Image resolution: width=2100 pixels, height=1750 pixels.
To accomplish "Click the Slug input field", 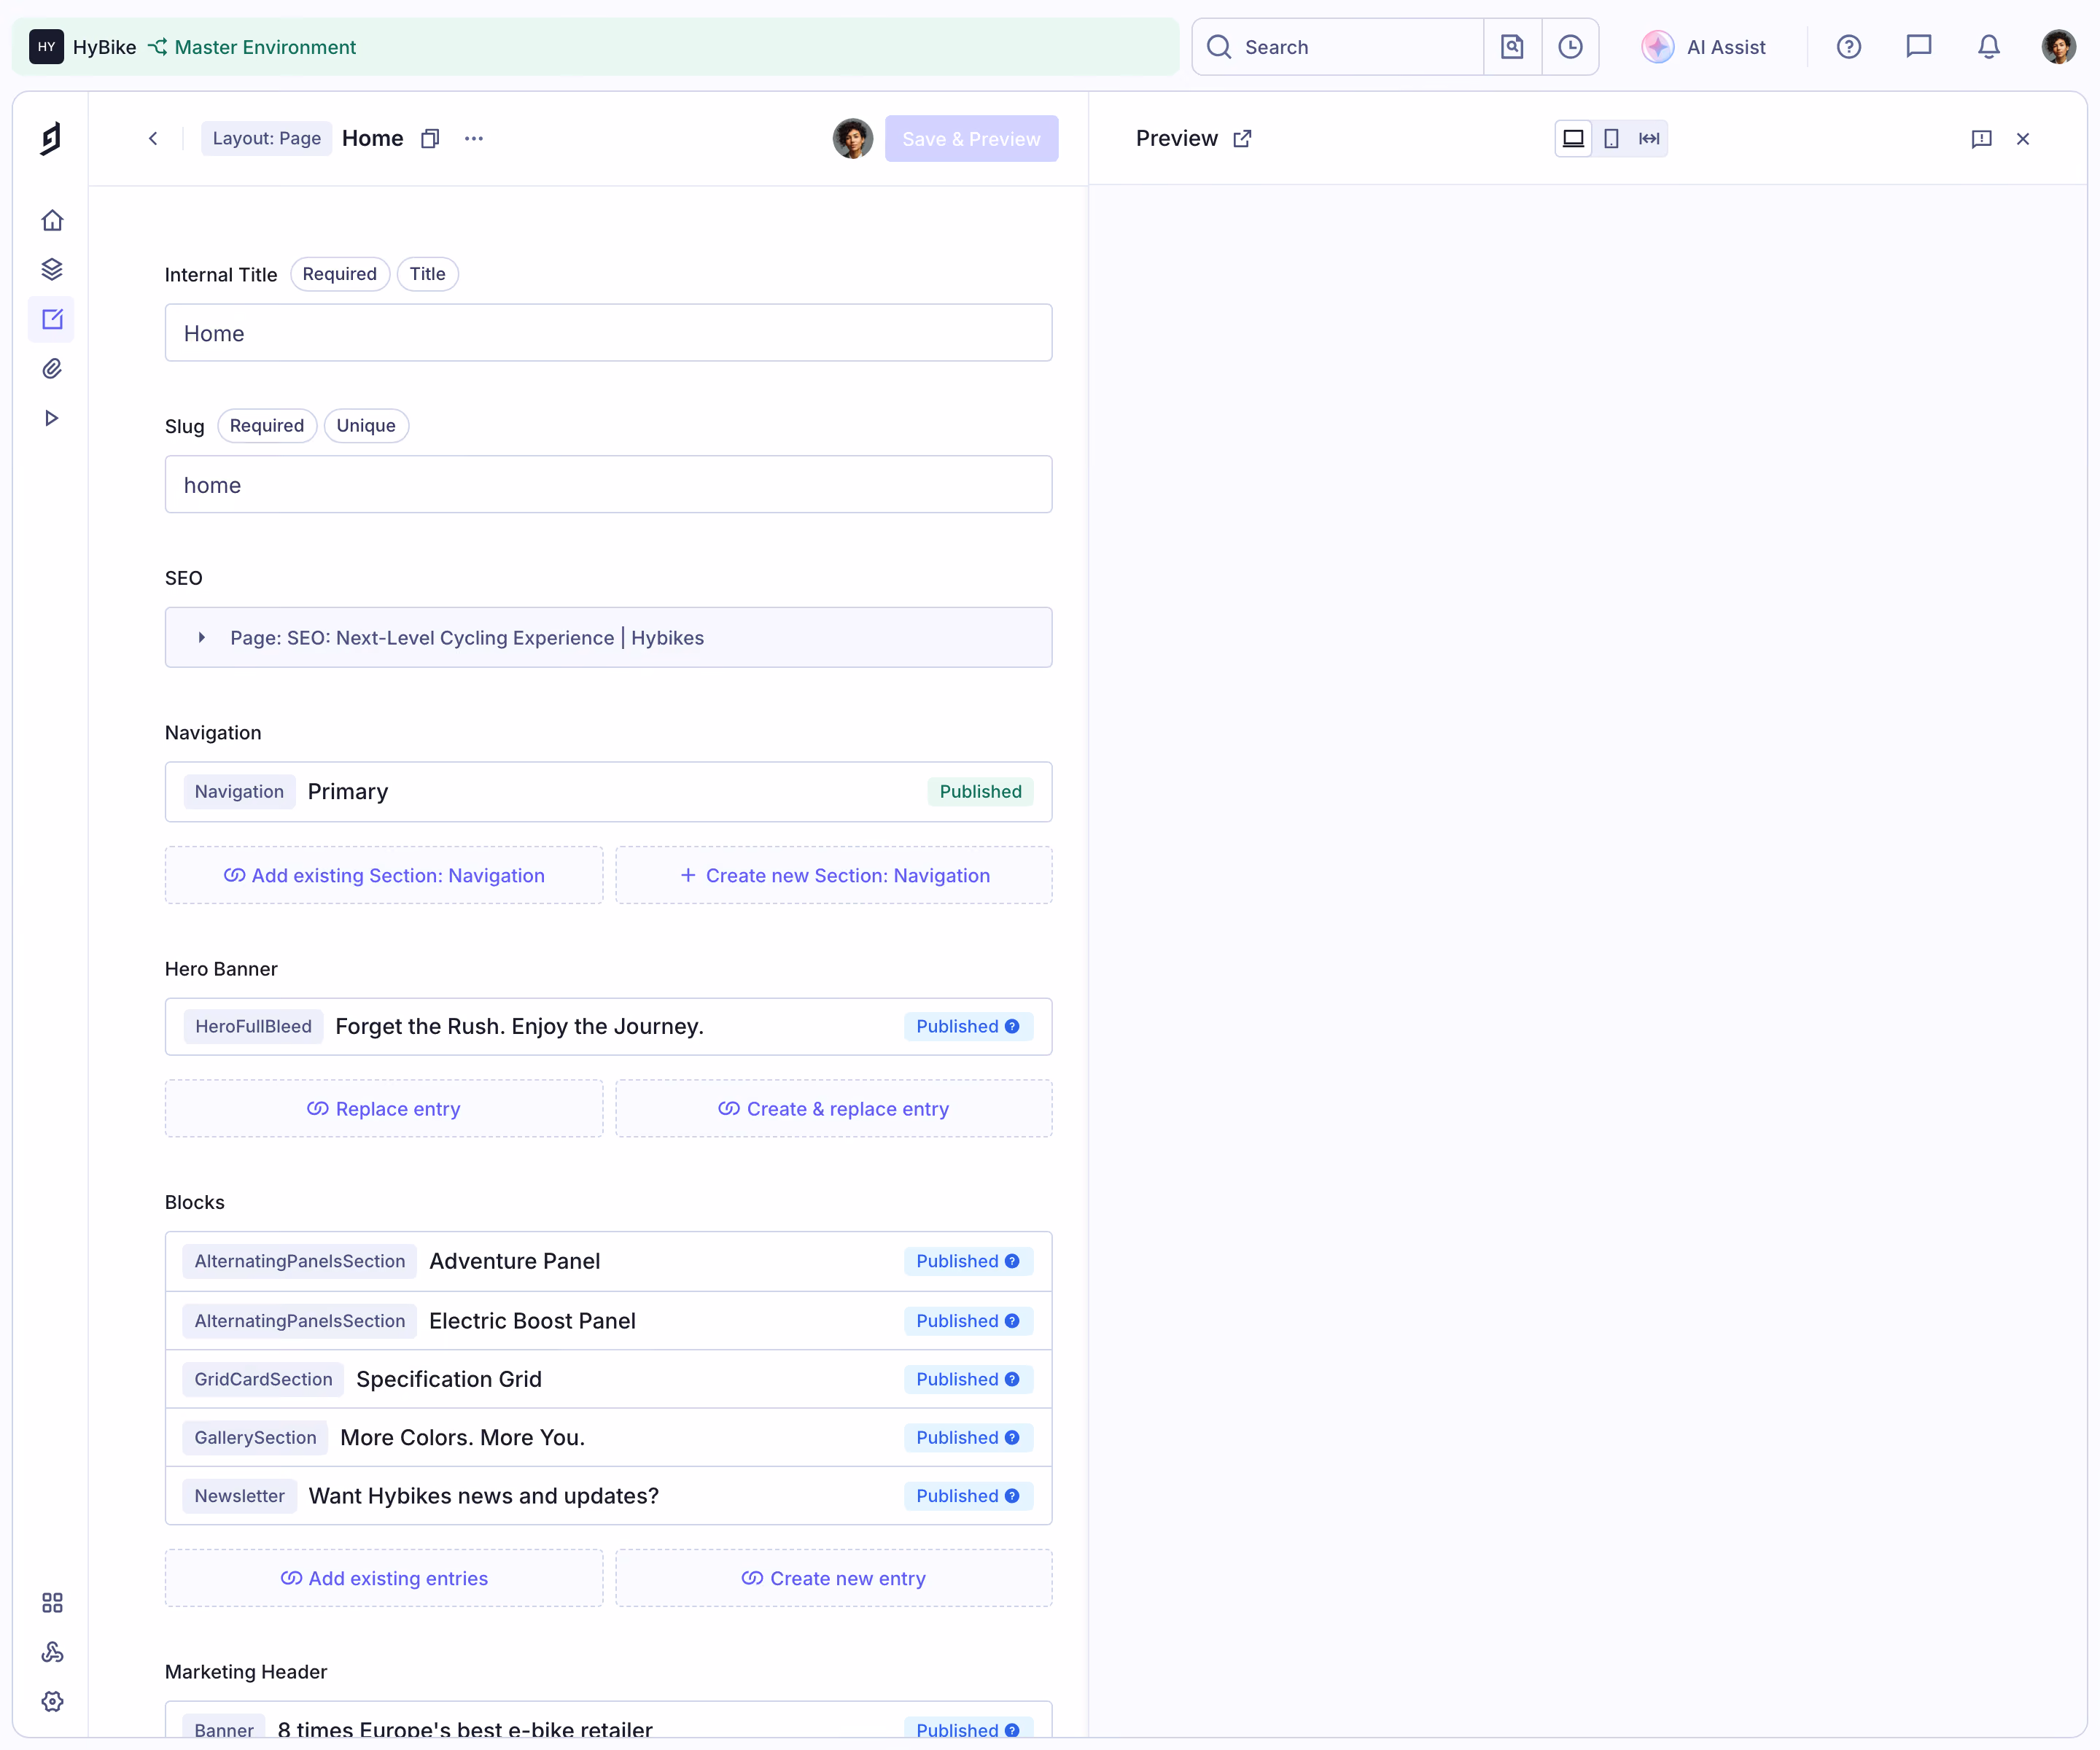I will [608, 485].
